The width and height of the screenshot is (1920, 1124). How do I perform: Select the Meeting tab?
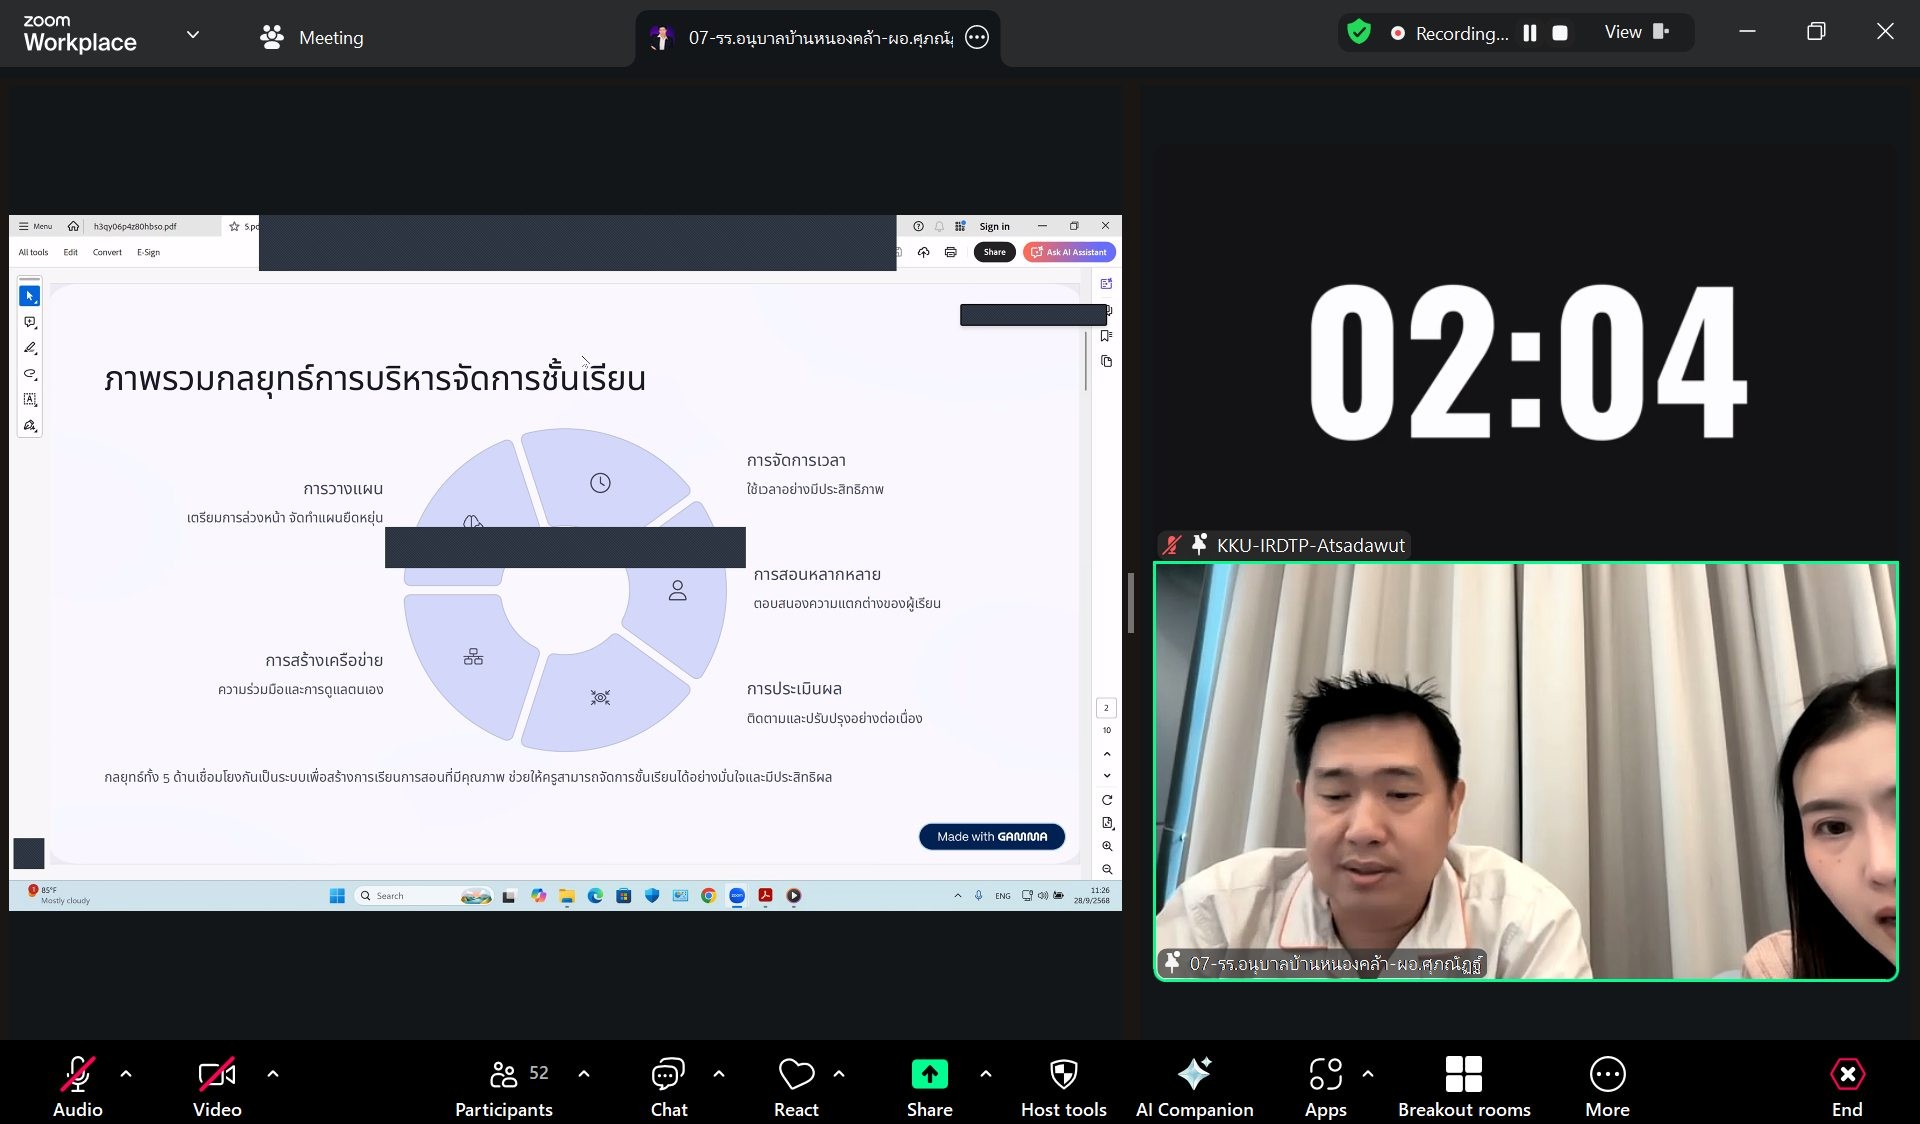[x=311, y=38]
